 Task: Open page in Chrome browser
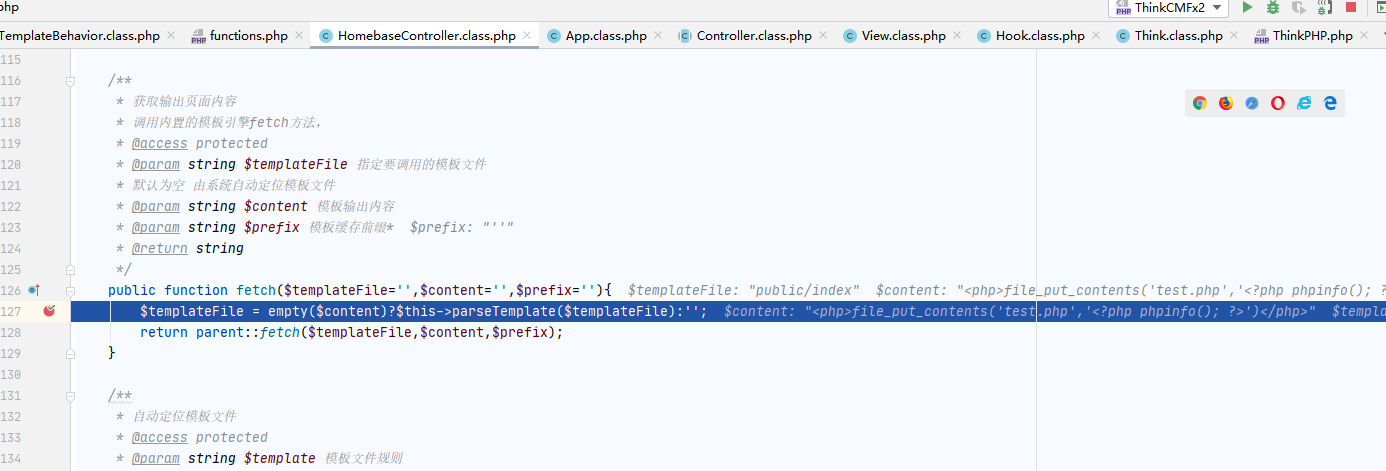(x=1200, y=102)
